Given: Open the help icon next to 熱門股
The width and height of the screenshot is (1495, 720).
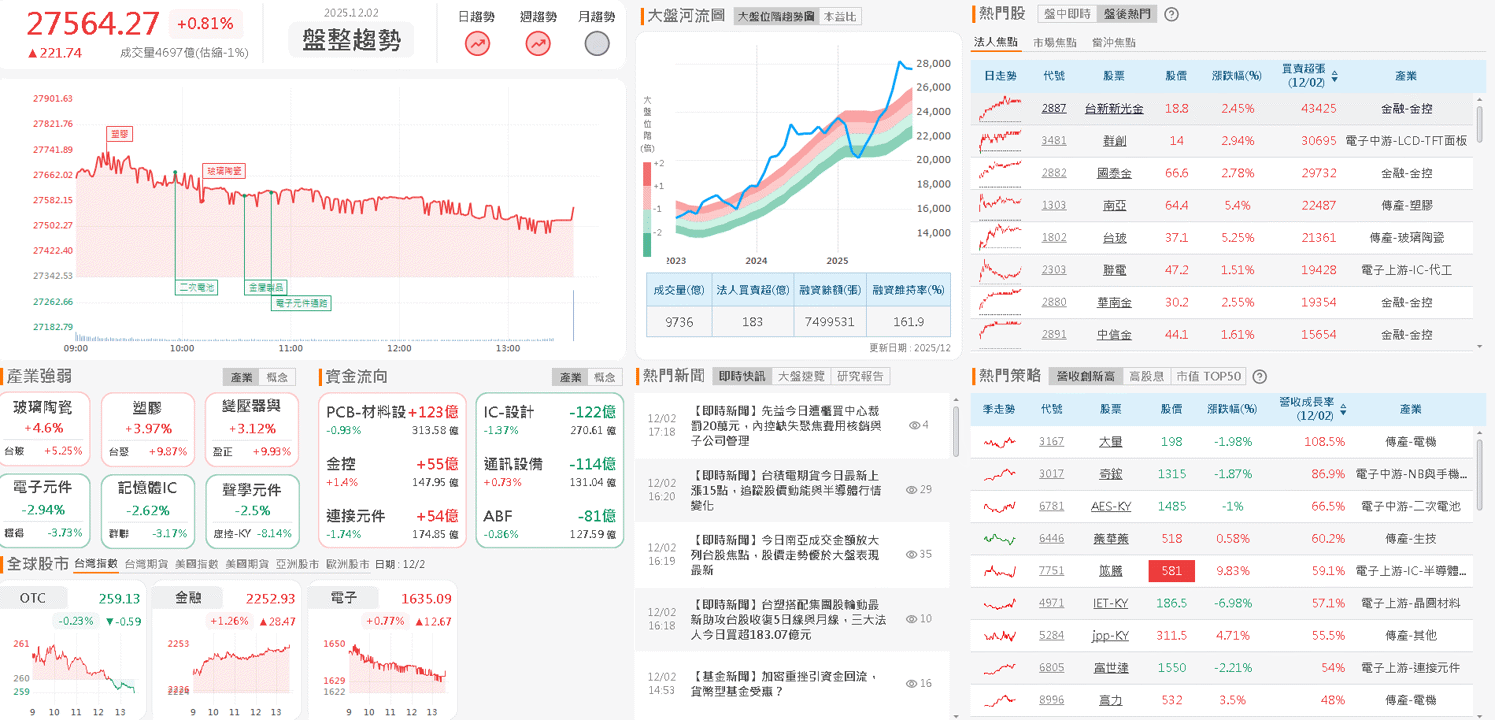Looking at the screenshot, I should click(1172, 14).
